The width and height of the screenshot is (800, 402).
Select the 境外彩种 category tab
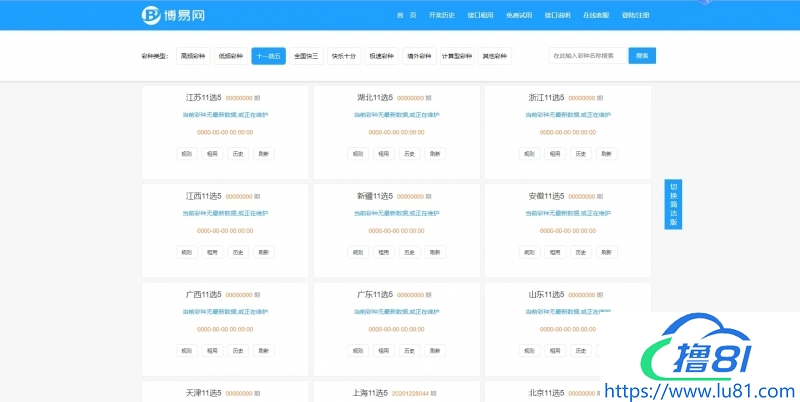(x=419, y=57)
